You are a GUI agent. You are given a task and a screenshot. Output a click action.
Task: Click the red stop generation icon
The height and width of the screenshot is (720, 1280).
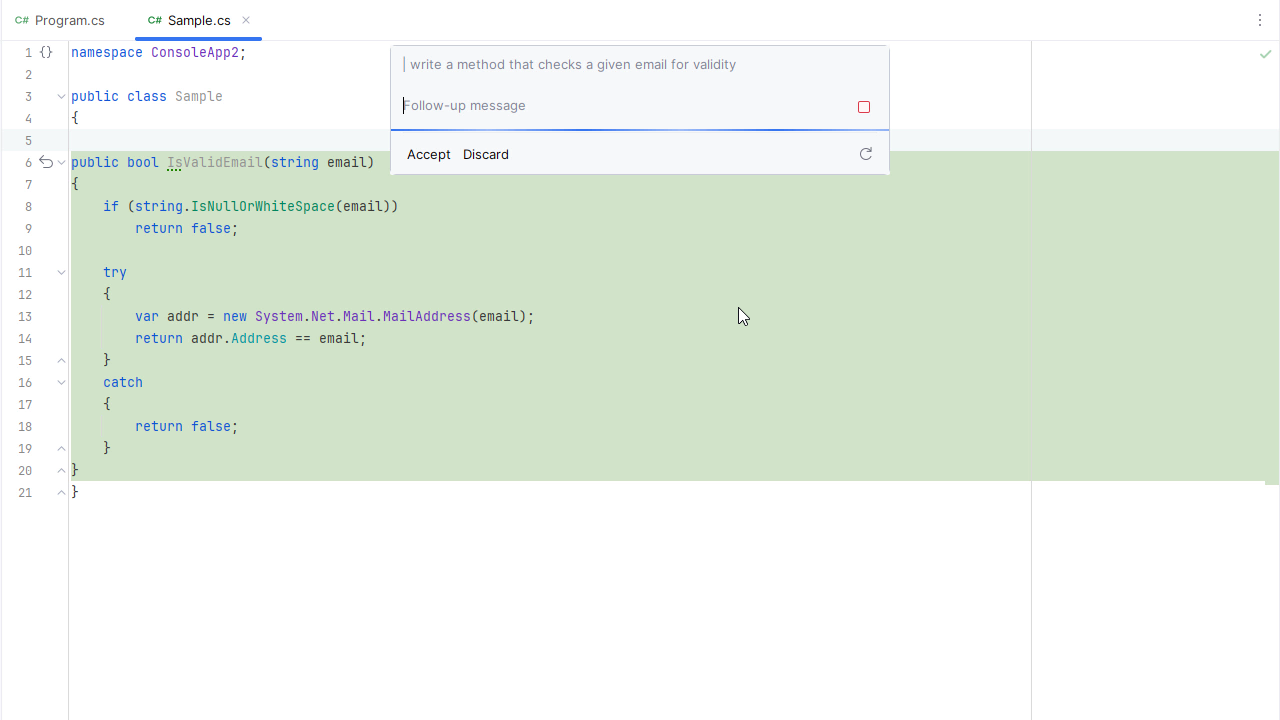click(x=864, y=107)
